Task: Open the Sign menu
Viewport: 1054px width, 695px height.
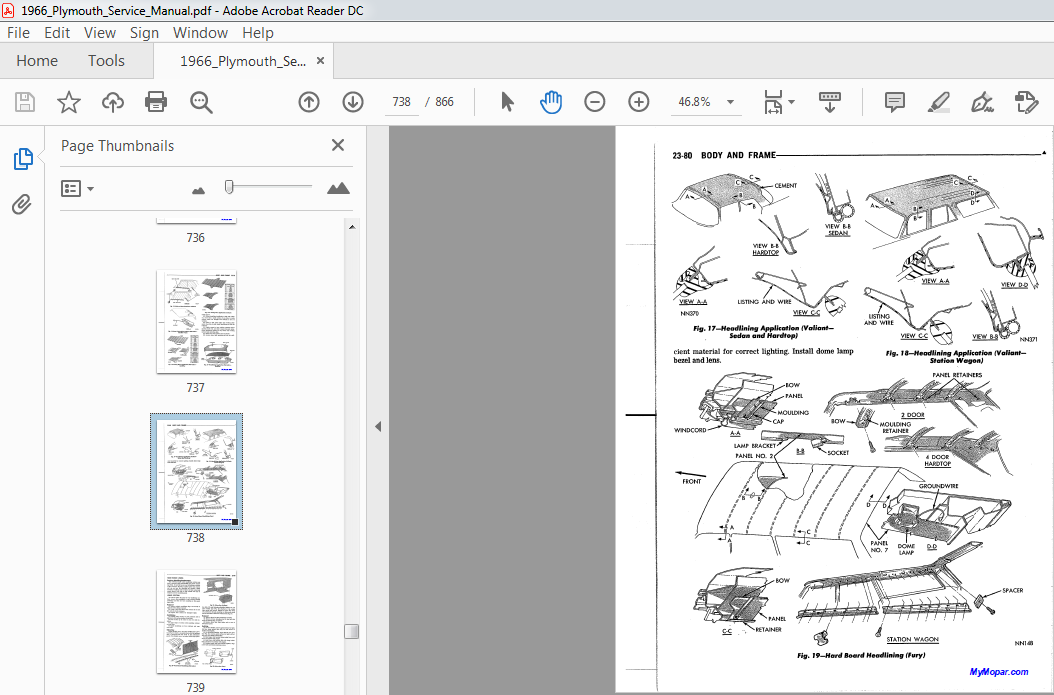Action: tap(144, 32)
